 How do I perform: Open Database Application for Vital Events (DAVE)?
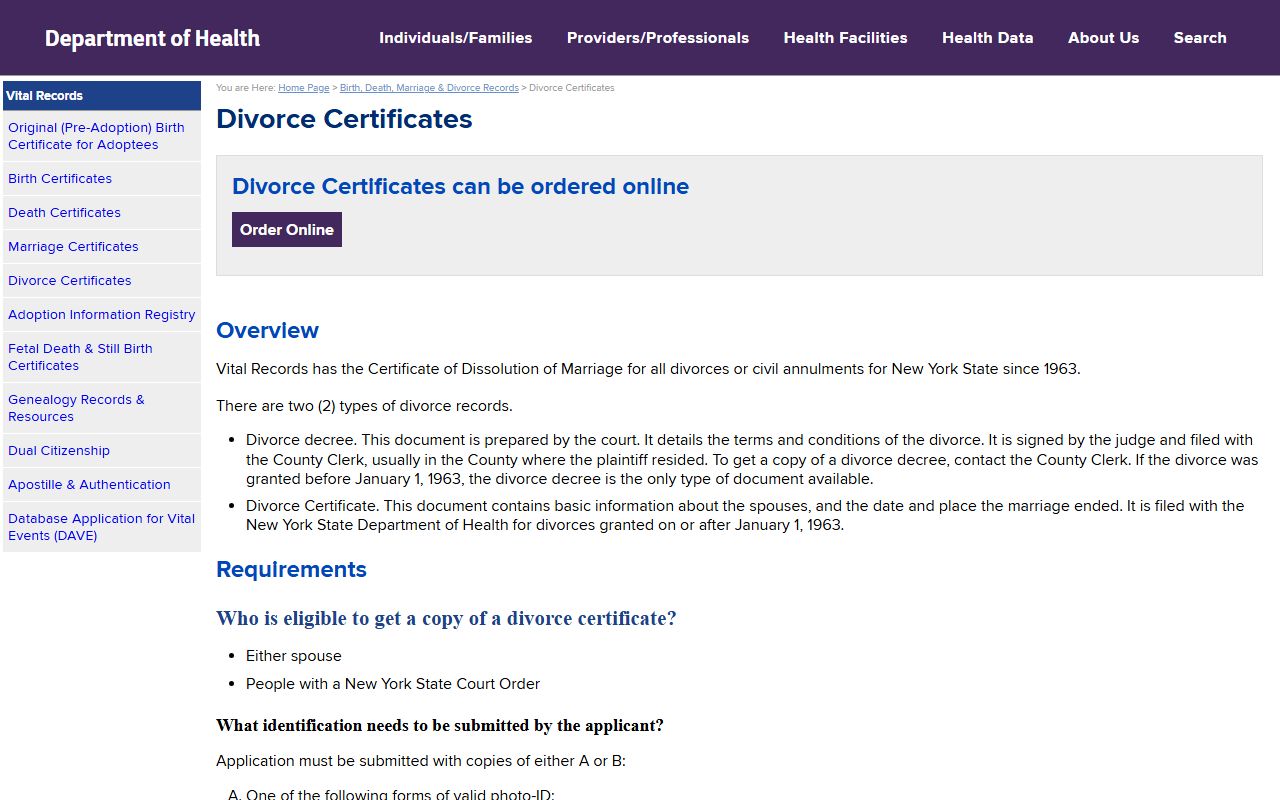[102, 527]
